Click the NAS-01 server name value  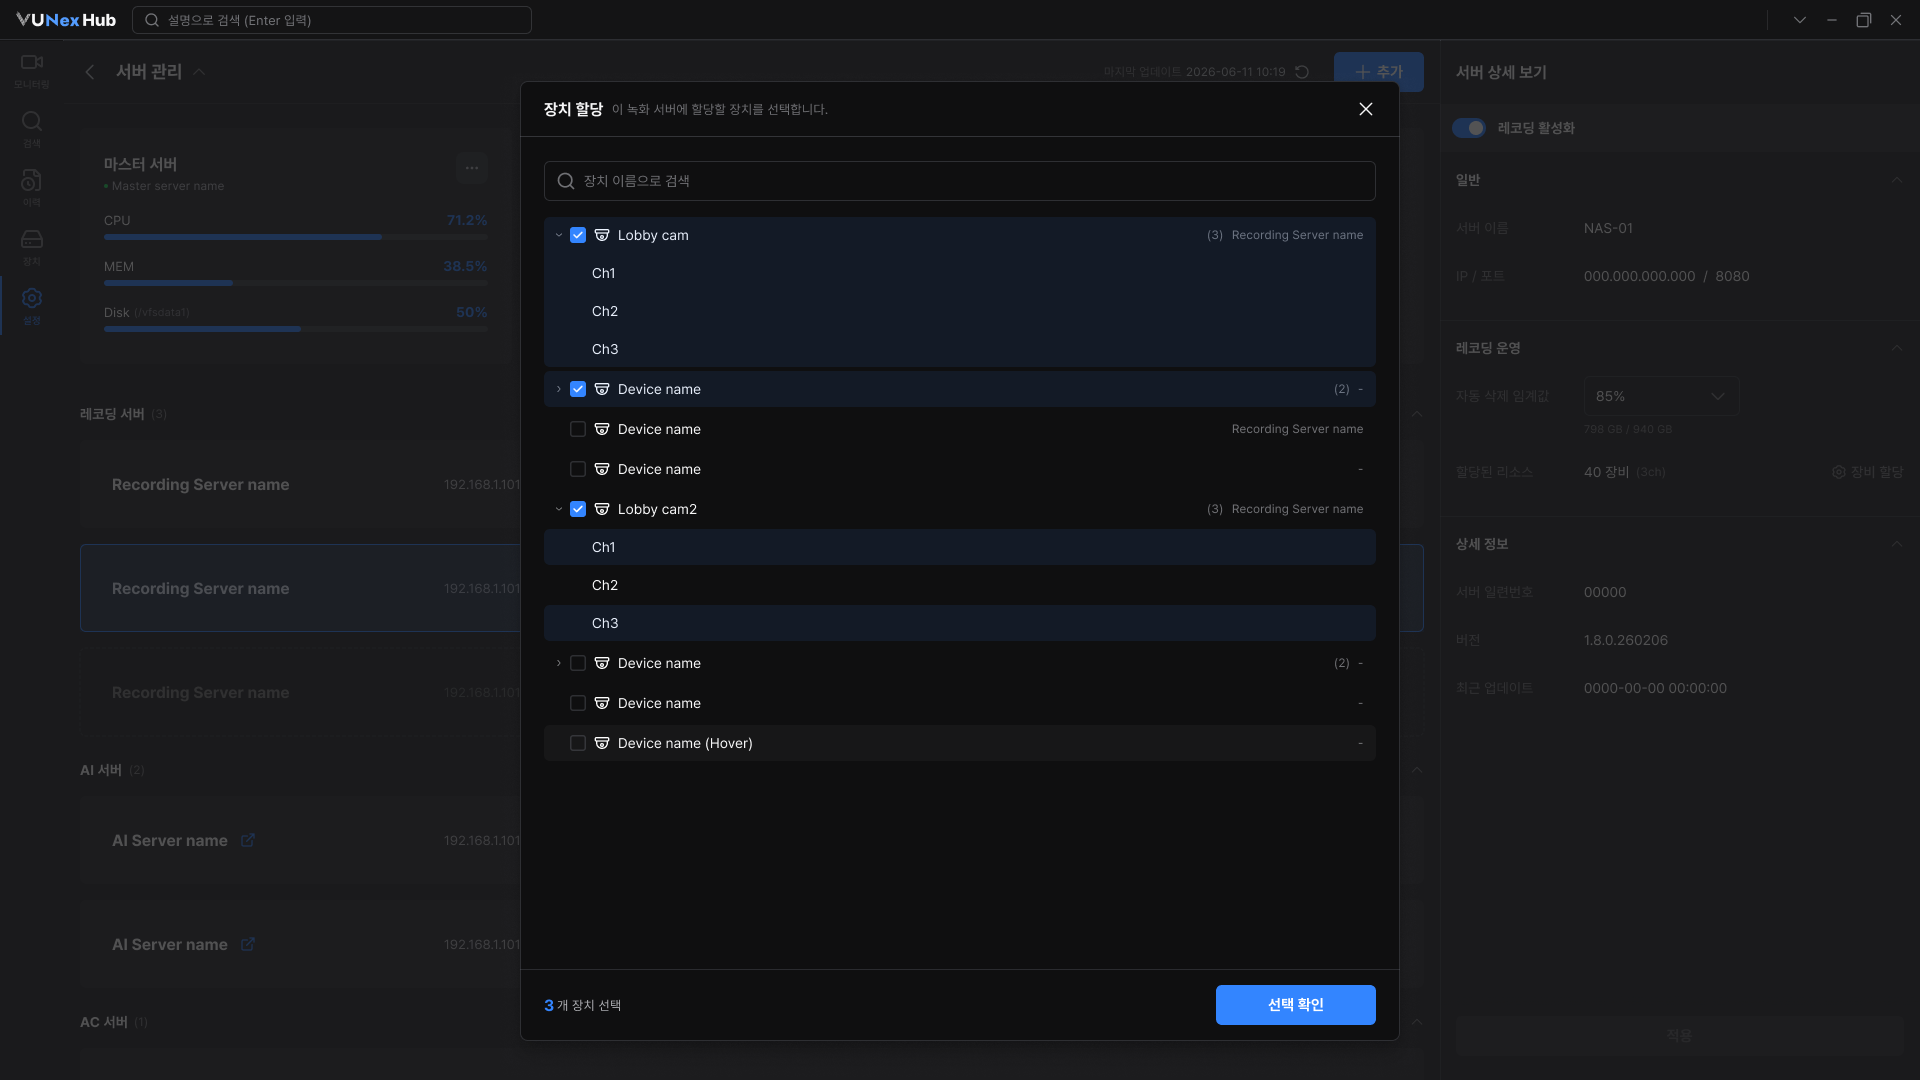pyautogui.click(x=1608, y=228)
